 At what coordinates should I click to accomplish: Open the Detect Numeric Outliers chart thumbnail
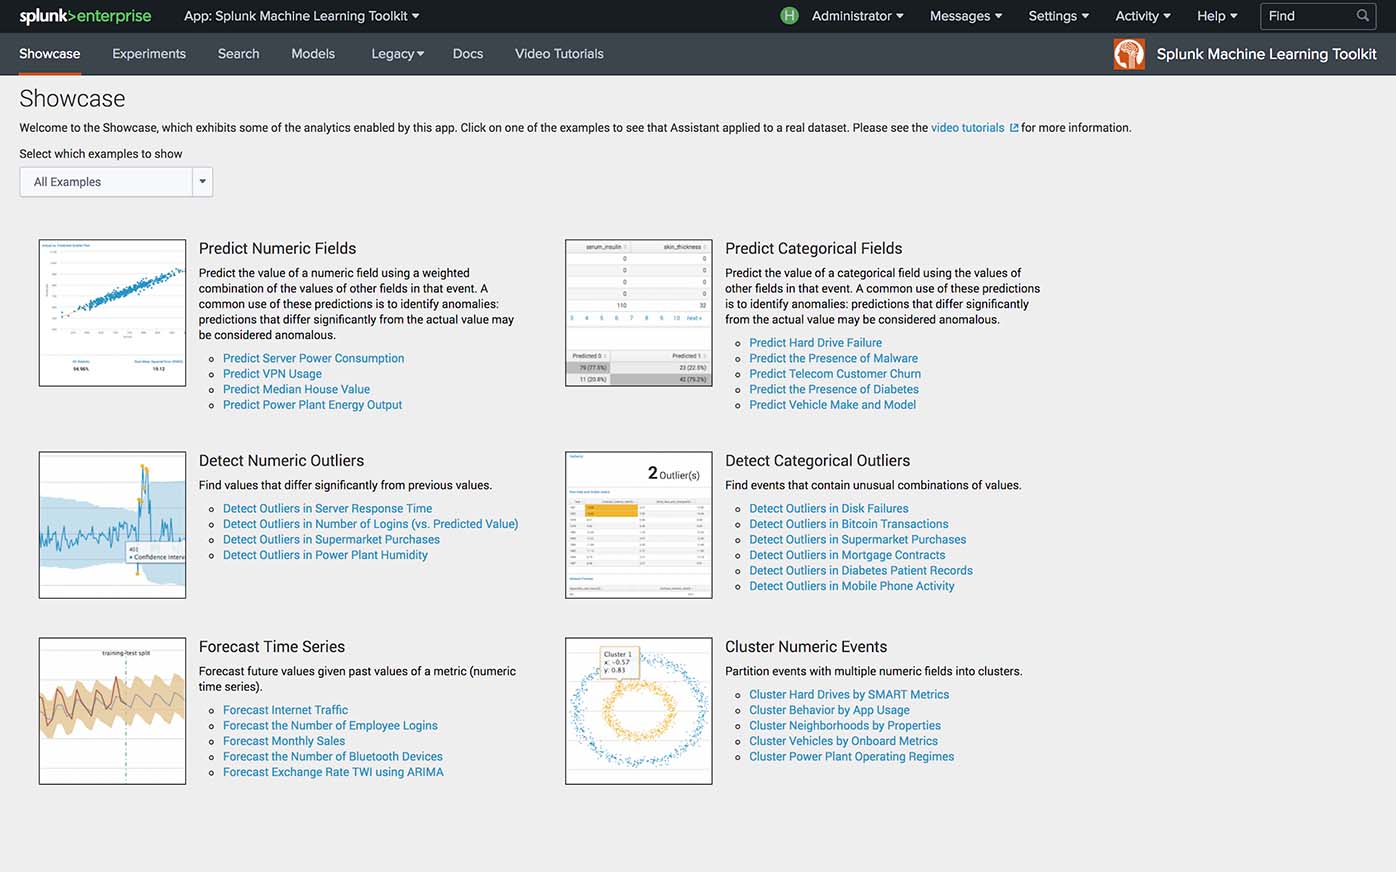112,525
